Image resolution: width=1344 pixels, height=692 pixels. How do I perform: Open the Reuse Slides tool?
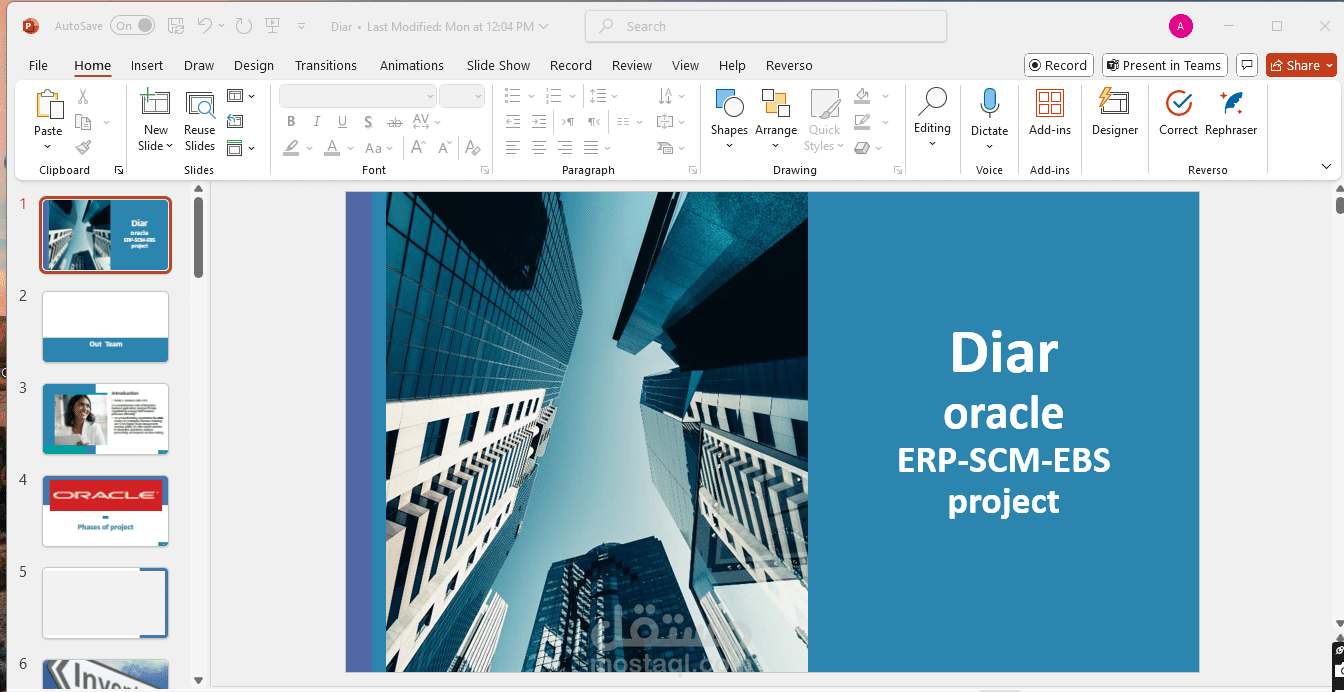(x=200, y=120)
